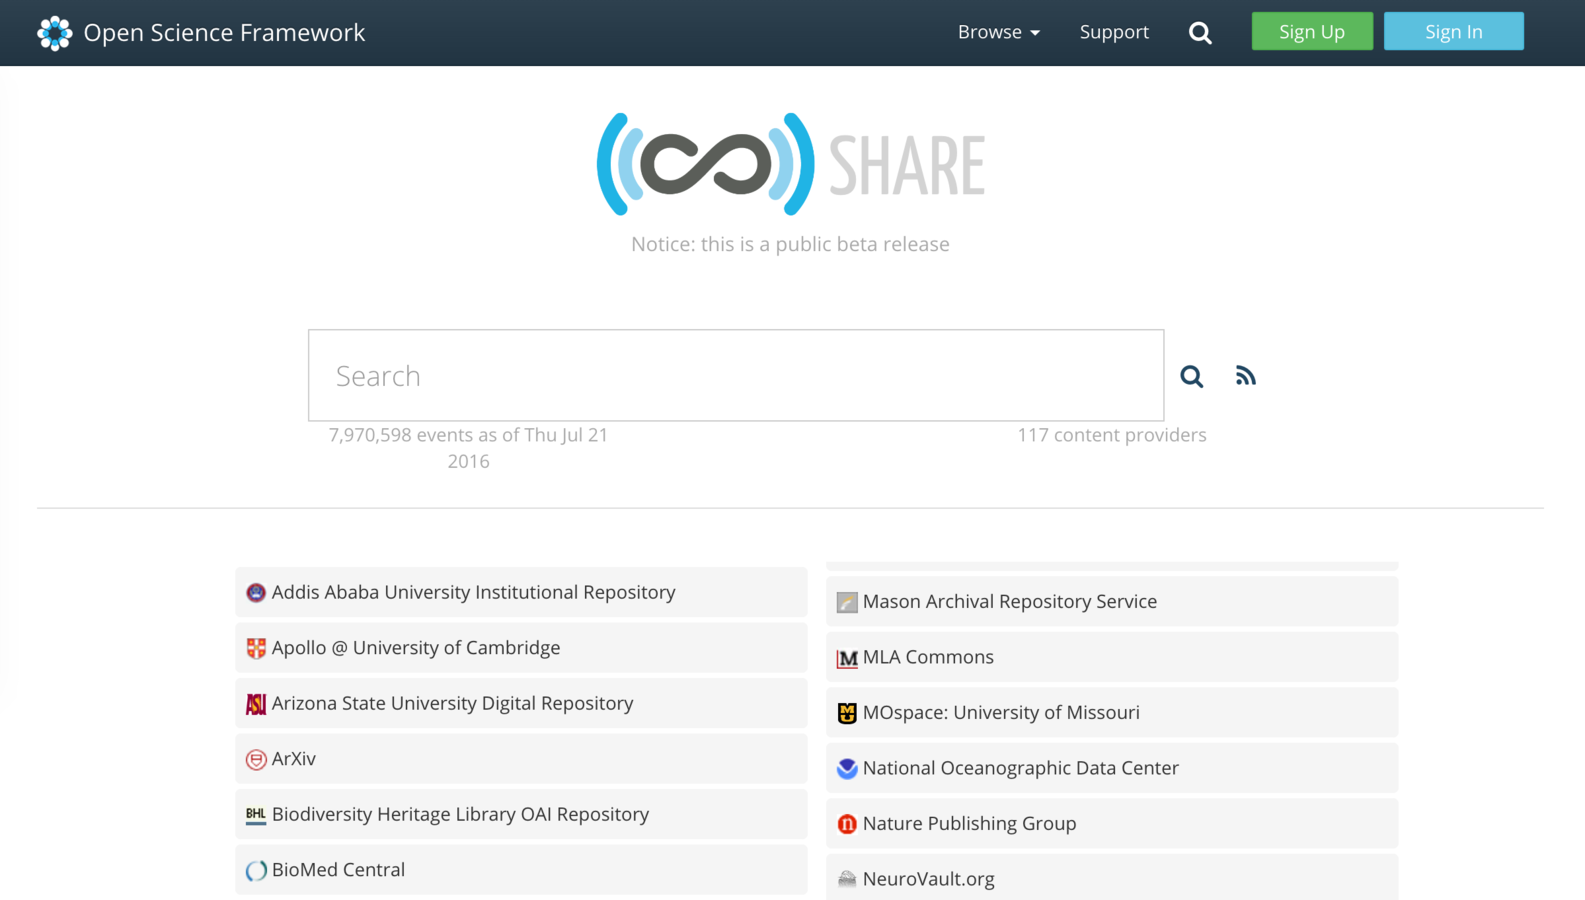Screen dimensions: 1585x900
Task: Click the navbar search magnifier icon
Action: tap(1200, 33)
